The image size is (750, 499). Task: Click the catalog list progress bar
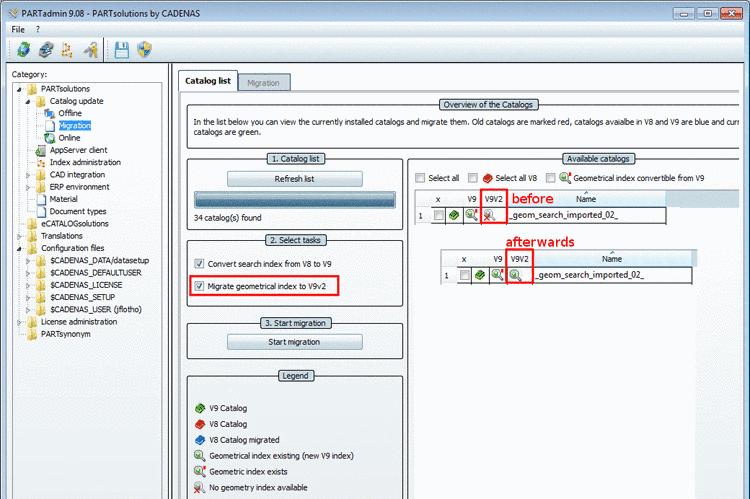[295, 200]
